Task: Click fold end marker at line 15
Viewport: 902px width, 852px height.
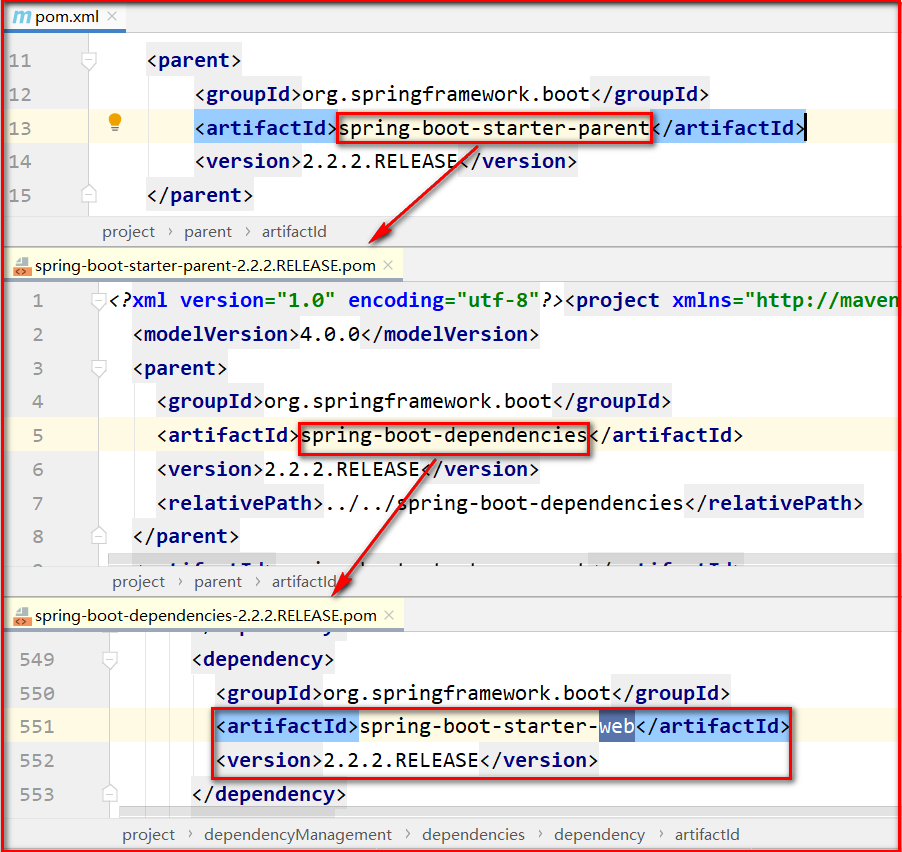Action: pyautogui.click(x=89, y=194)
